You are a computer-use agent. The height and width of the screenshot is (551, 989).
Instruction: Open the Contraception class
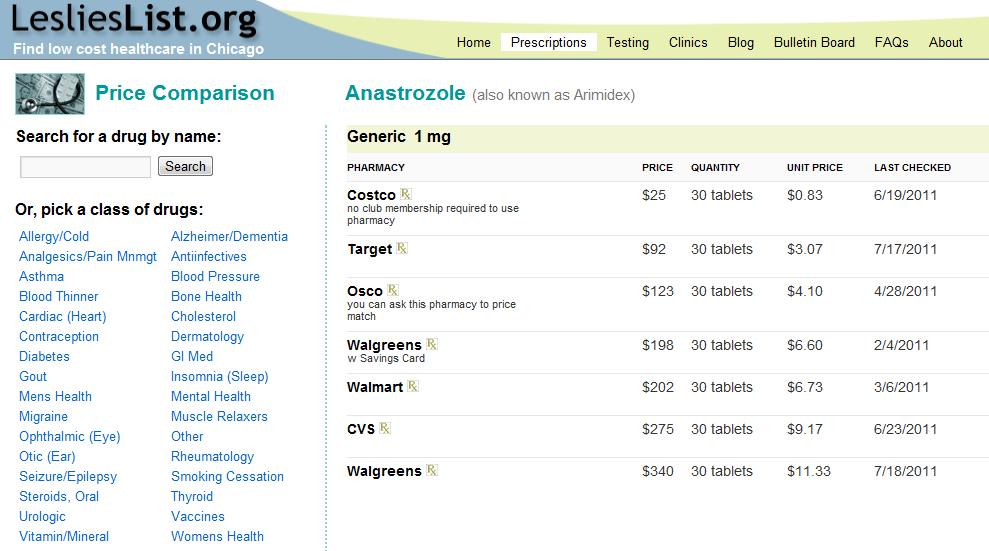click(x=59, y=337)
